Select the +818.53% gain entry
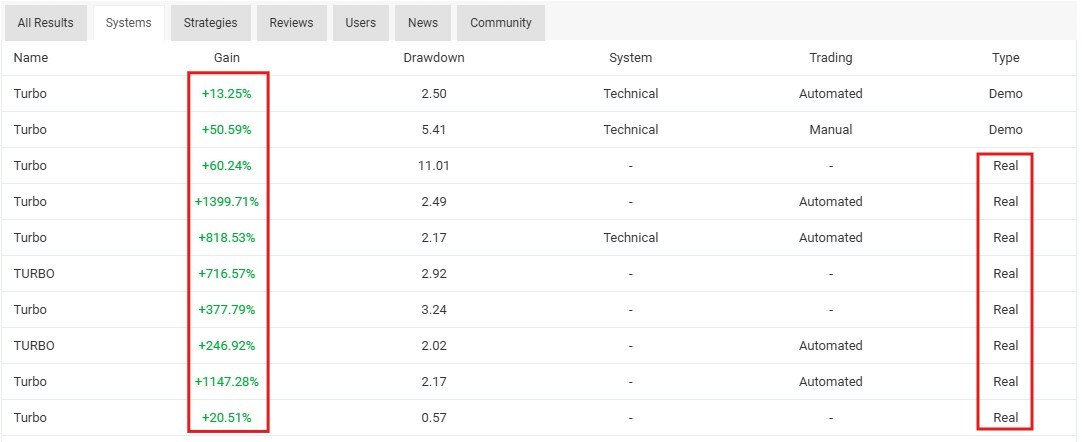Viewport: 1082px width, 442px height. point(227,238)
